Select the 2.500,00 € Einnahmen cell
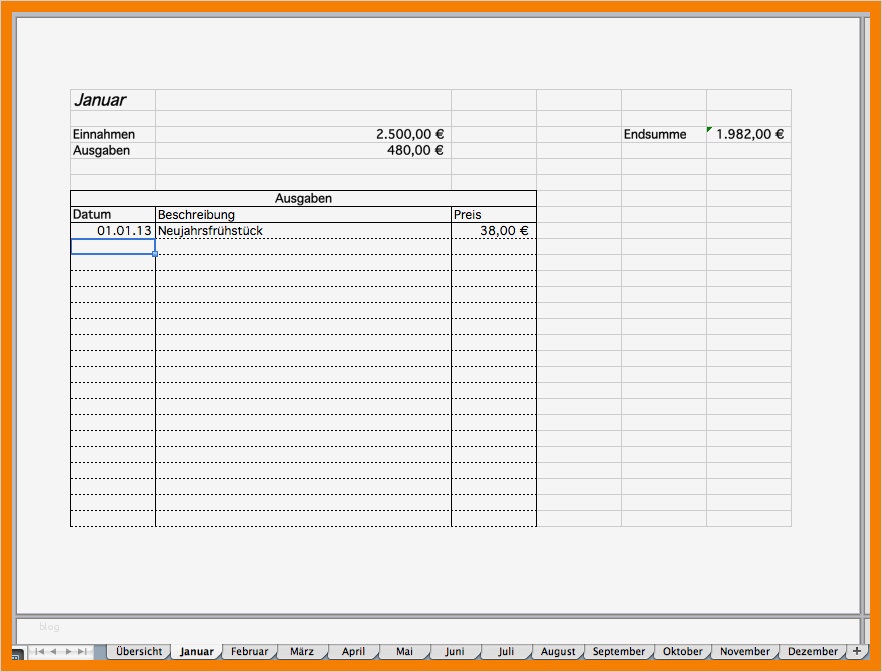Image resolution: width=882 pixels, height=672 pixels. (x=300, y=133)
